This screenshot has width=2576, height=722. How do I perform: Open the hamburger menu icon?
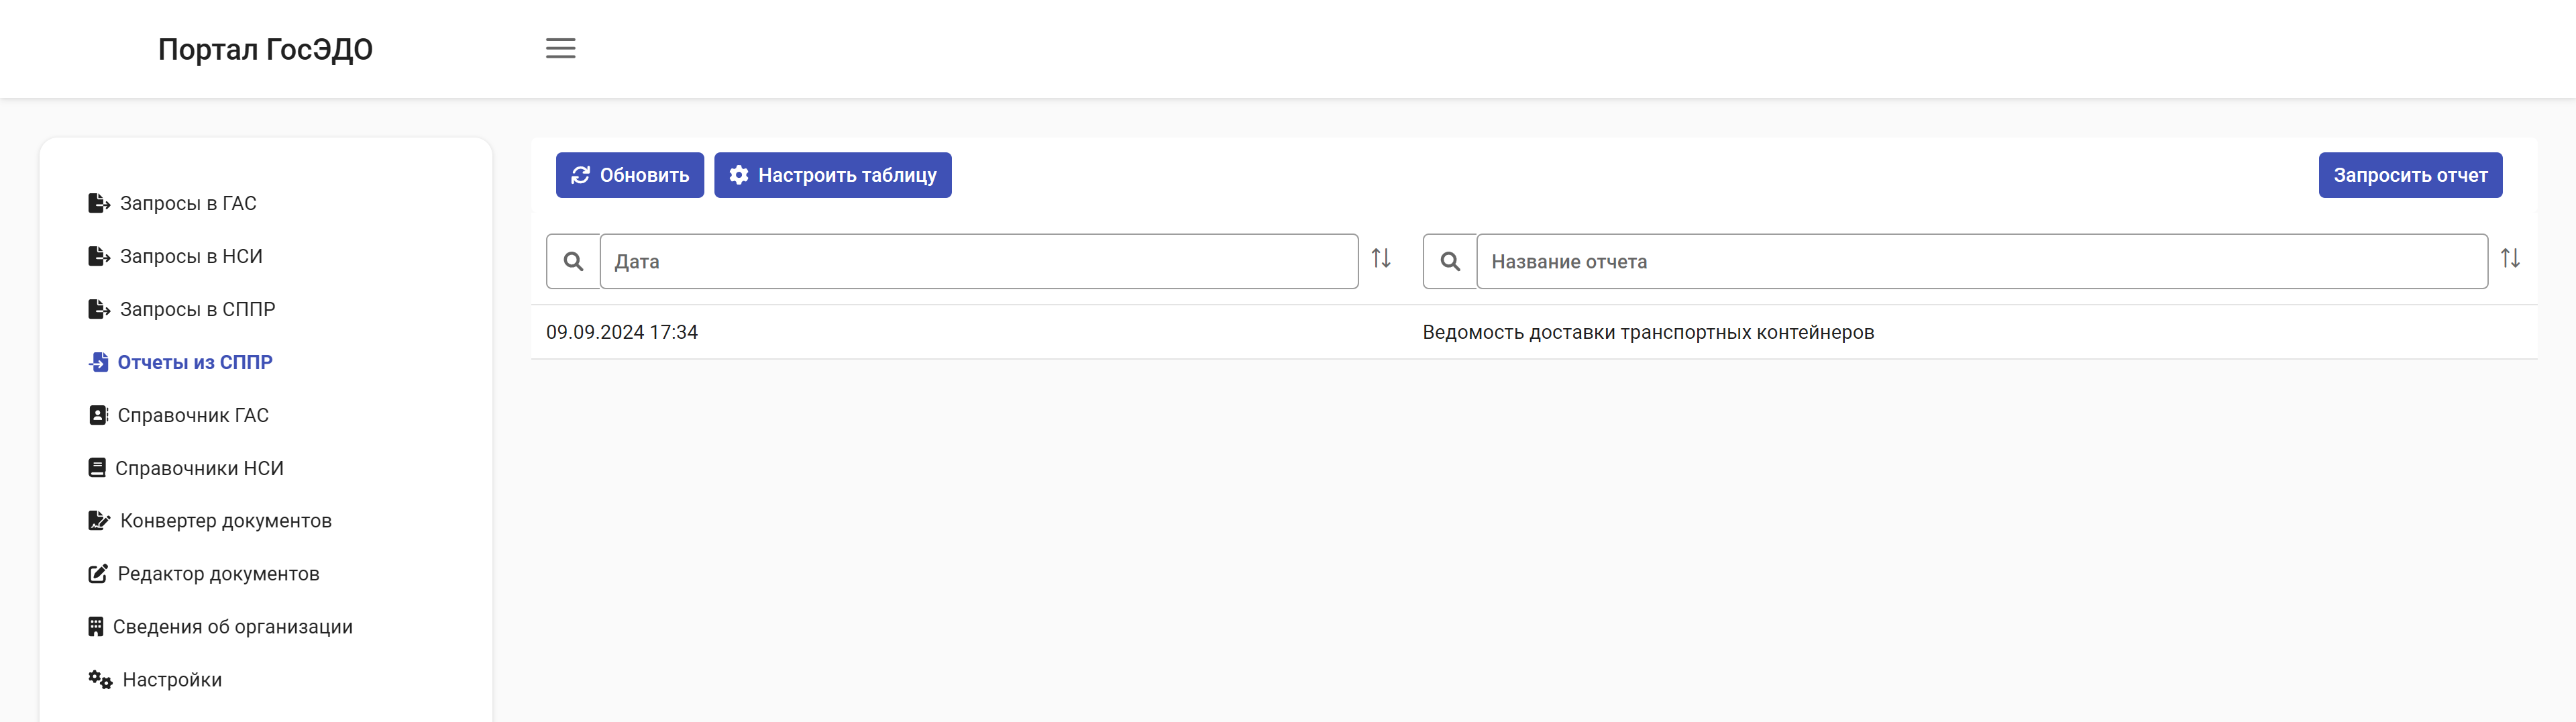click(x=560, y=48)
